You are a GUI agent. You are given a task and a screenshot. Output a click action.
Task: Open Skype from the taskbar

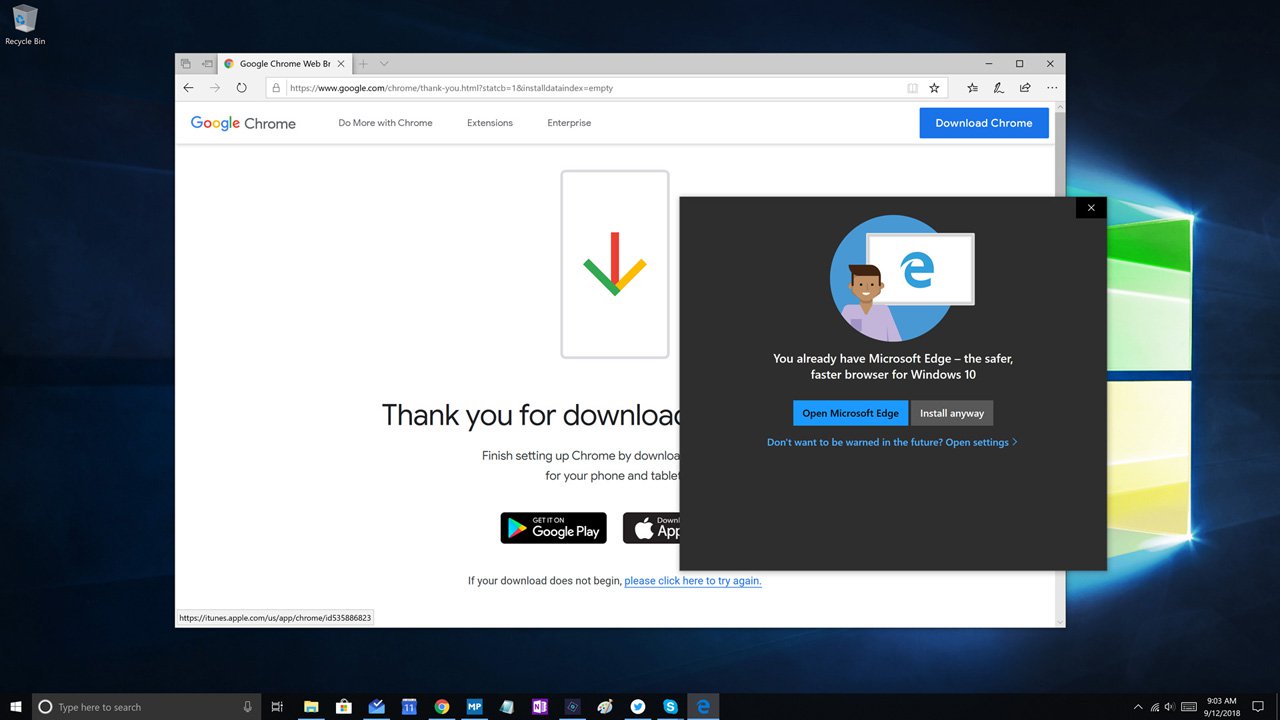pos(670,706)
